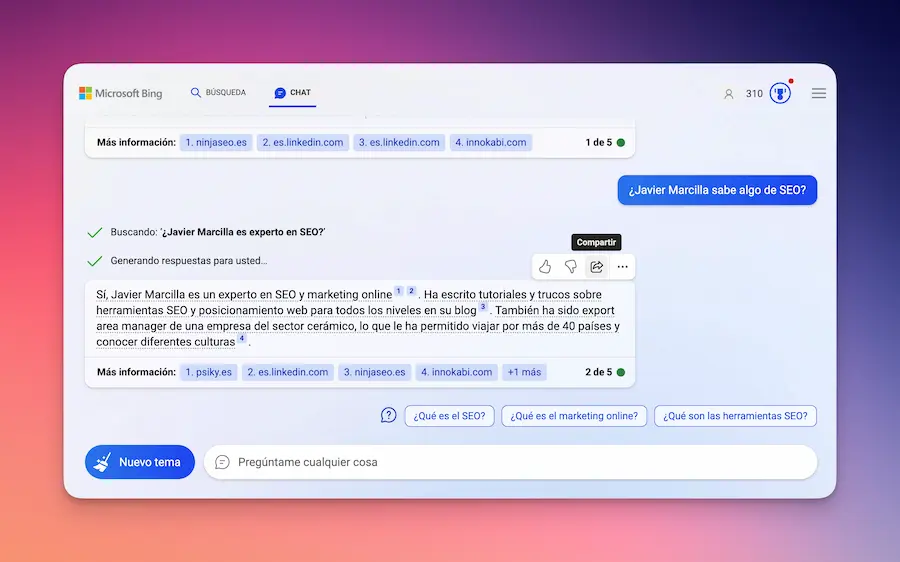900x562 pixels.
Task: Dislike the response with thumbs down
Action: coord(571,266)
